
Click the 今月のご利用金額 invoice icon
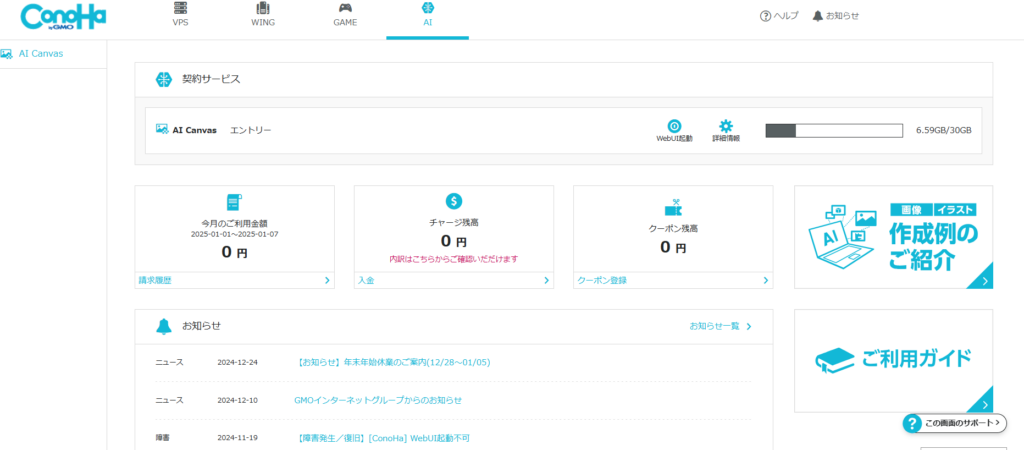click(234, 202)
